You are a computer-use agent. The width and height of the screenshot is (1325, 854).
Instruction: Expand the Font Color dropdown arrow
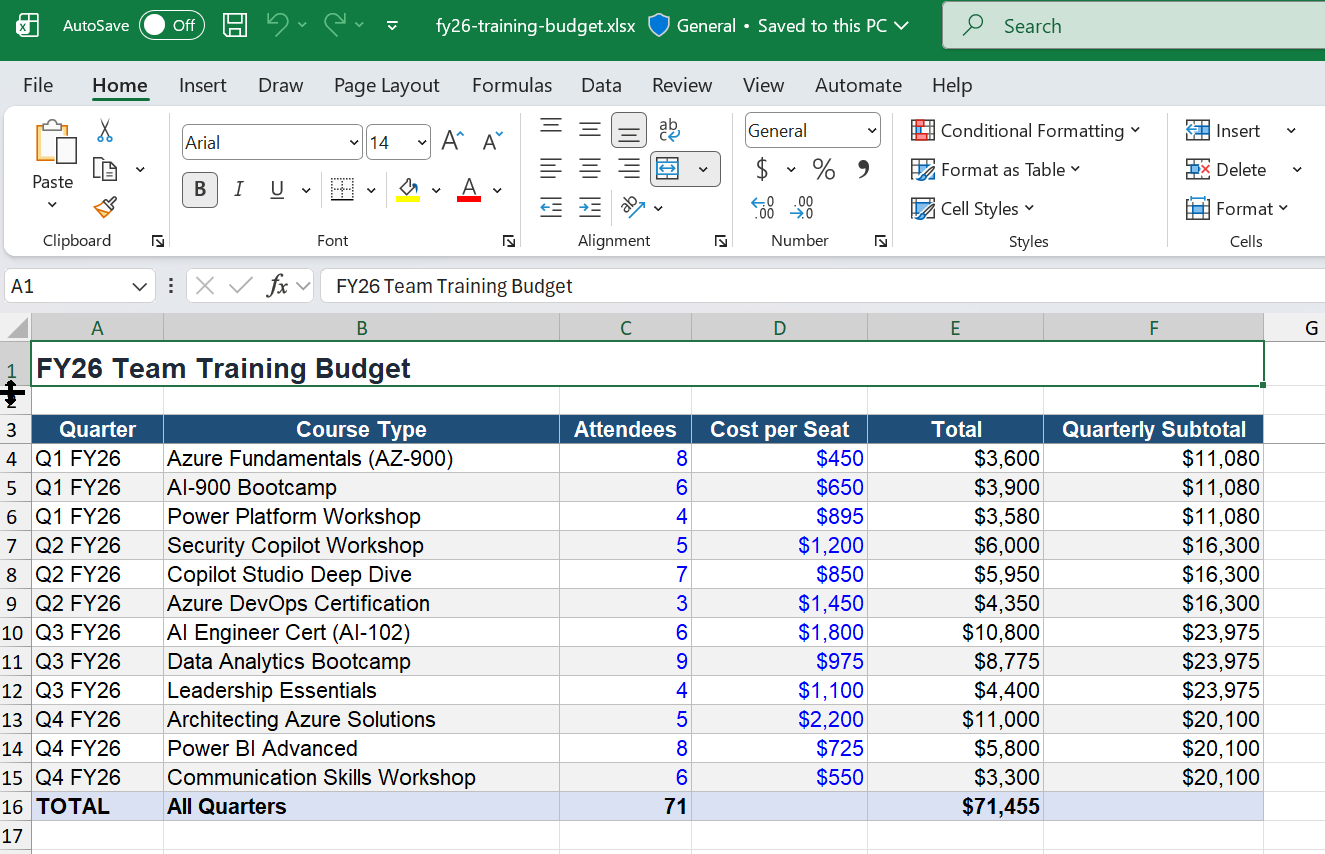[x=496, y=190]
